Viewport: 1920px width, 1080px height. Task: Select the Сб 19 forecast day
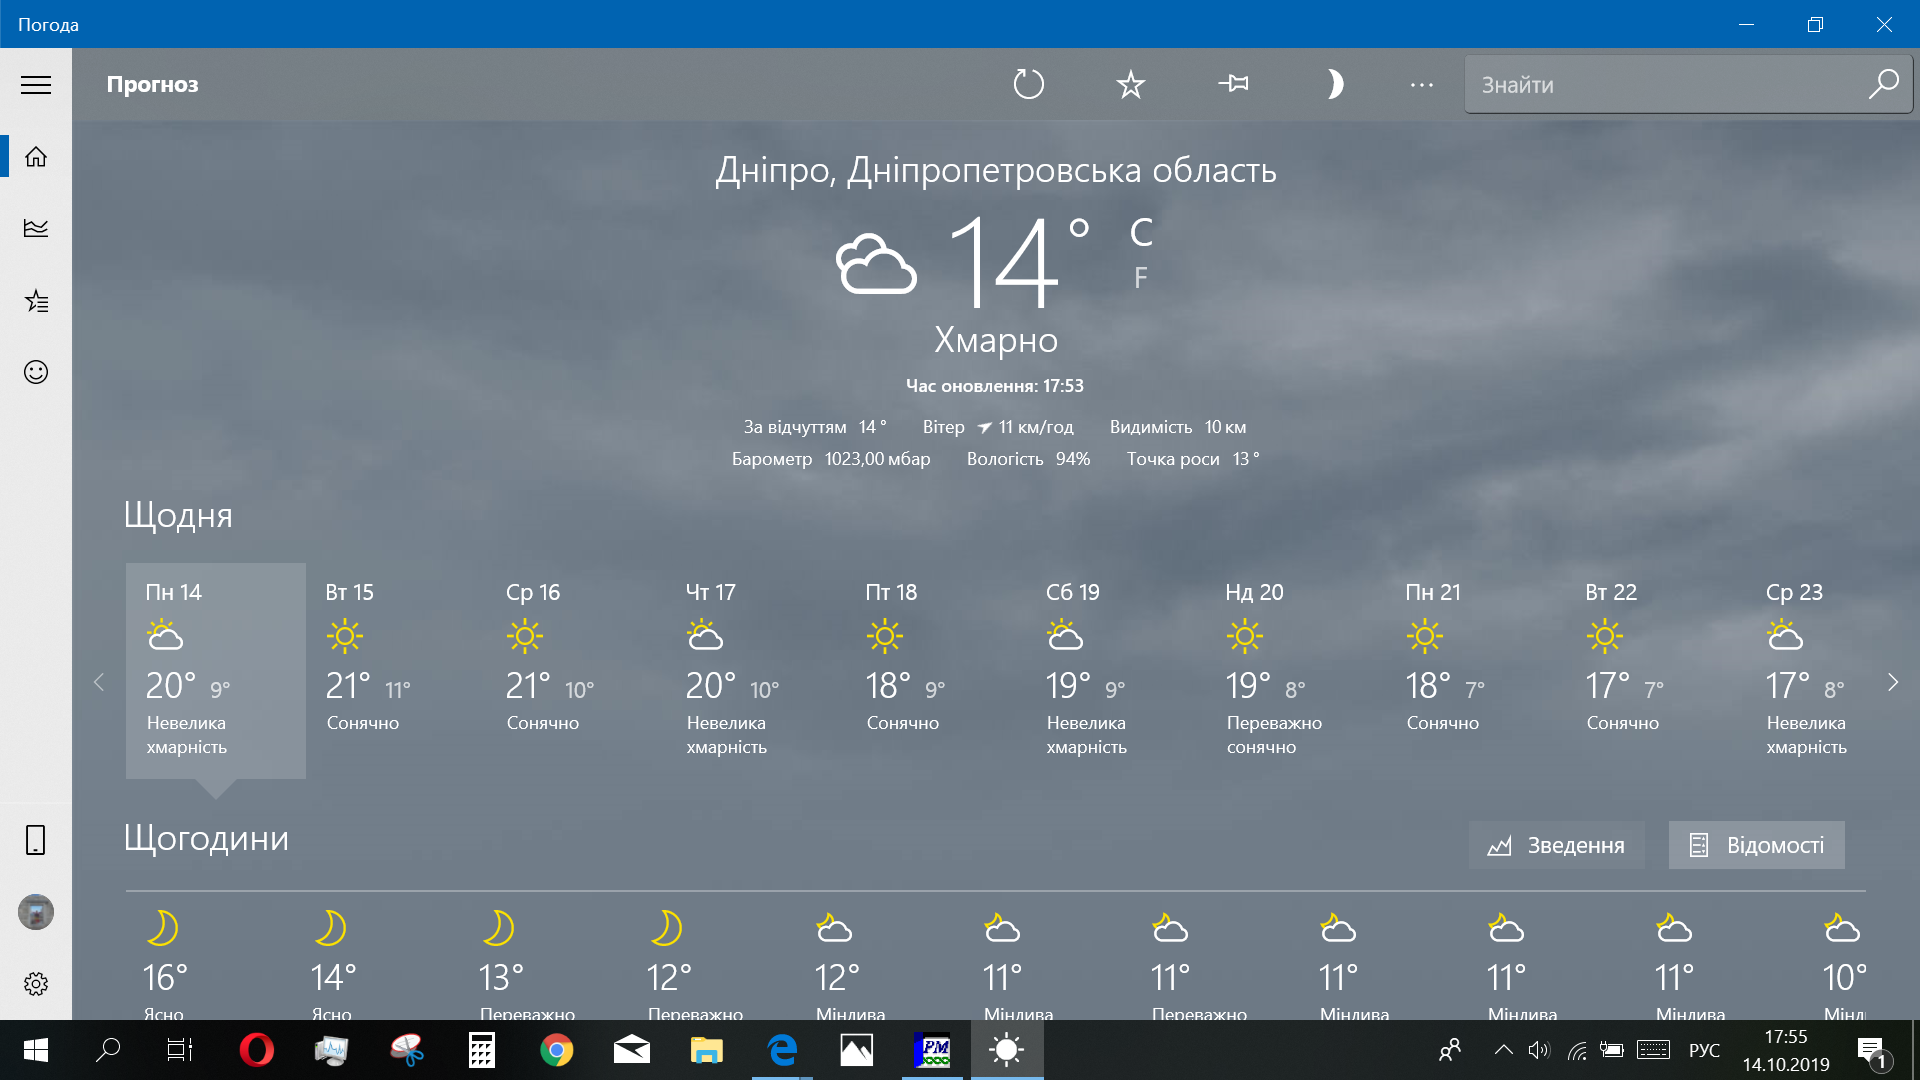click(x=1115, y=670)
